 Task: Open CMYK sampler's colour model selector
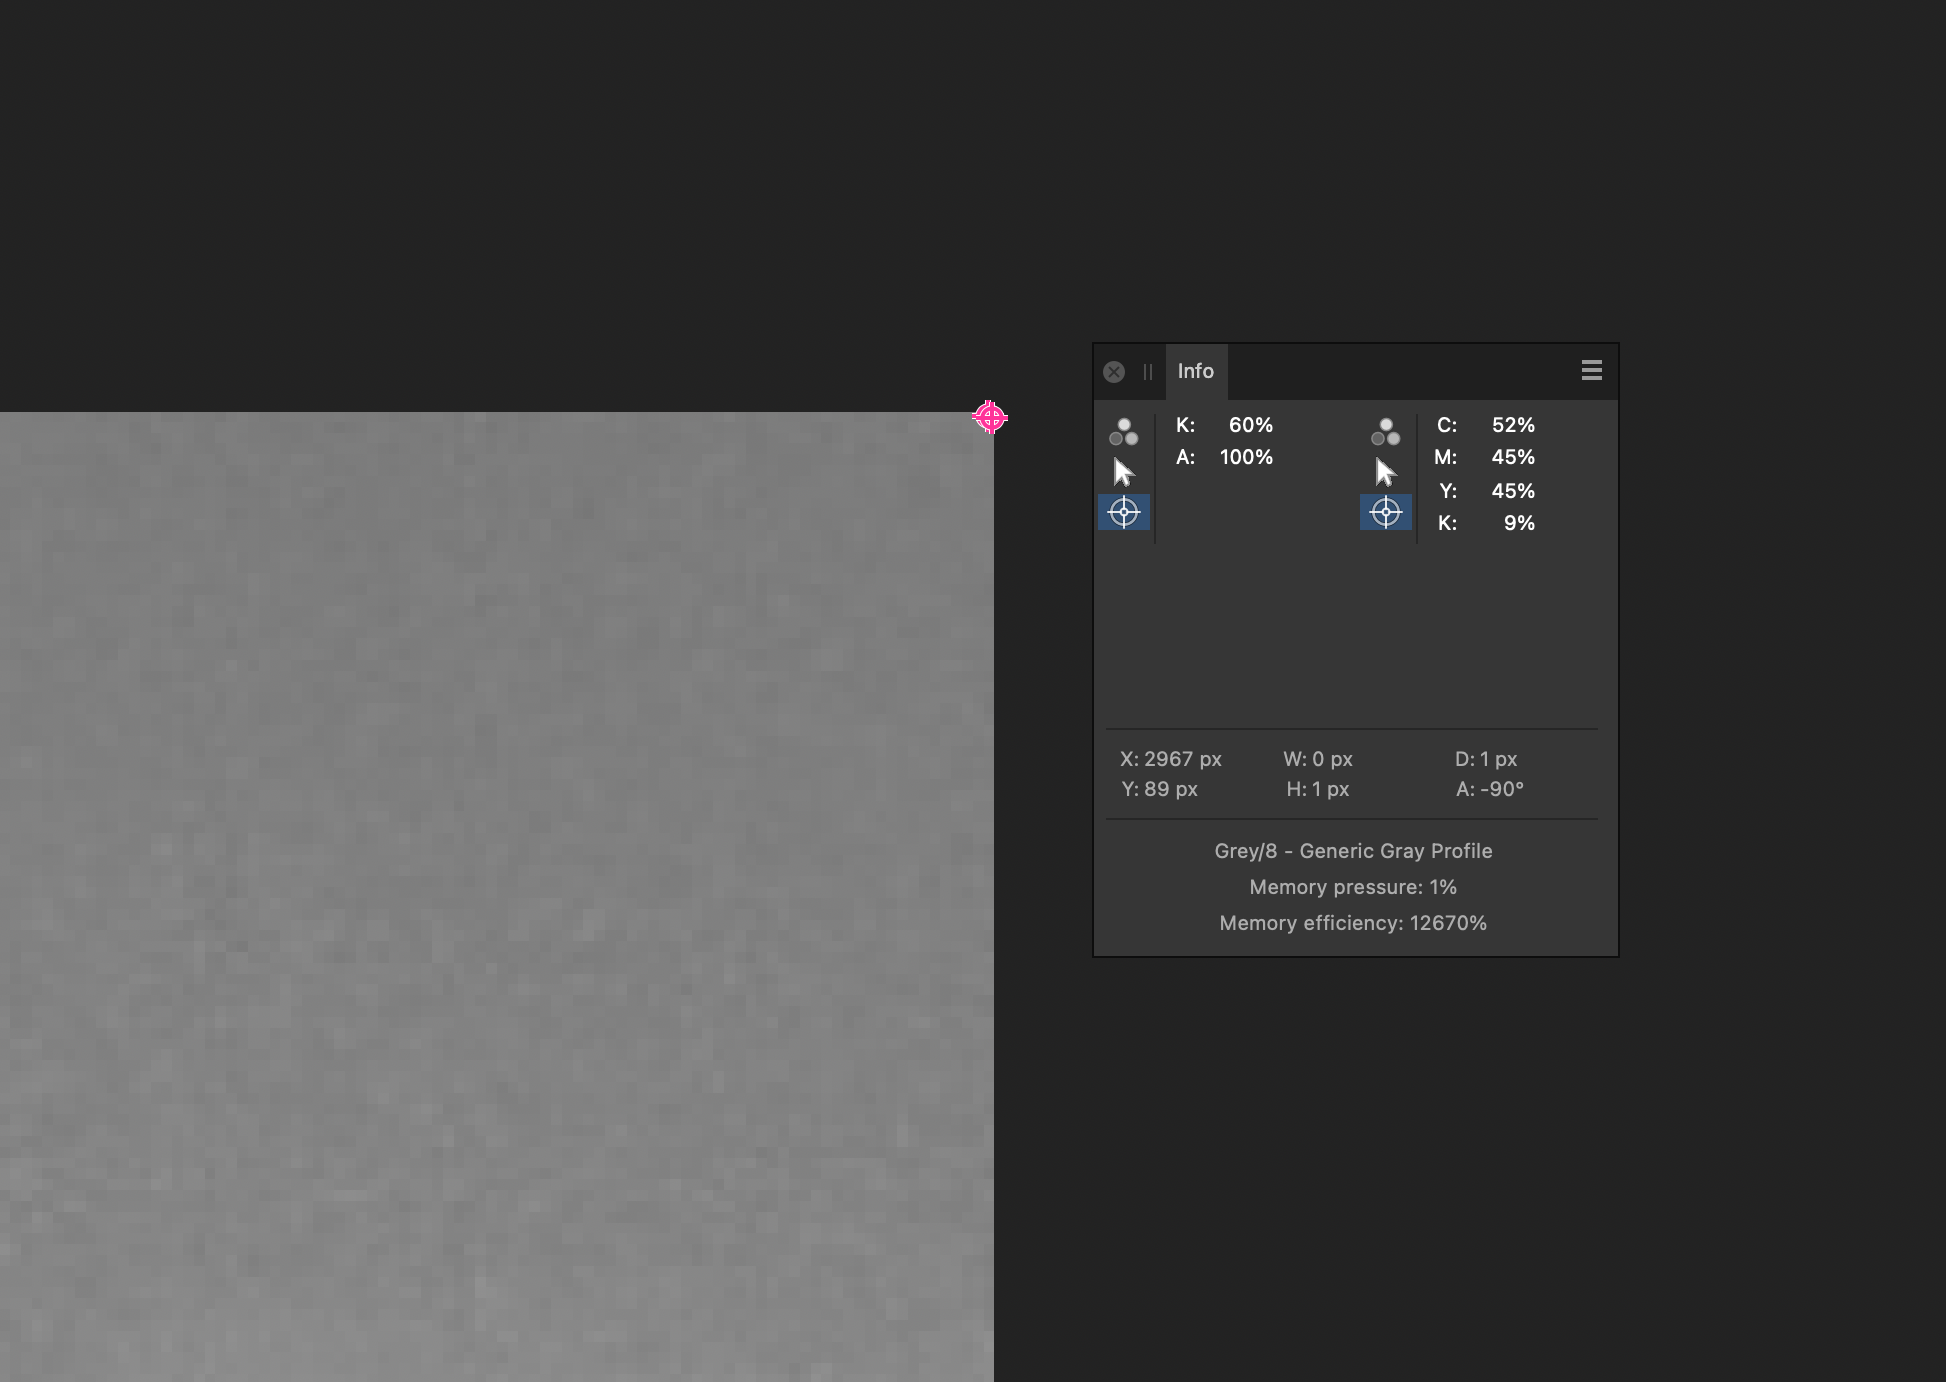(1385, 432)
